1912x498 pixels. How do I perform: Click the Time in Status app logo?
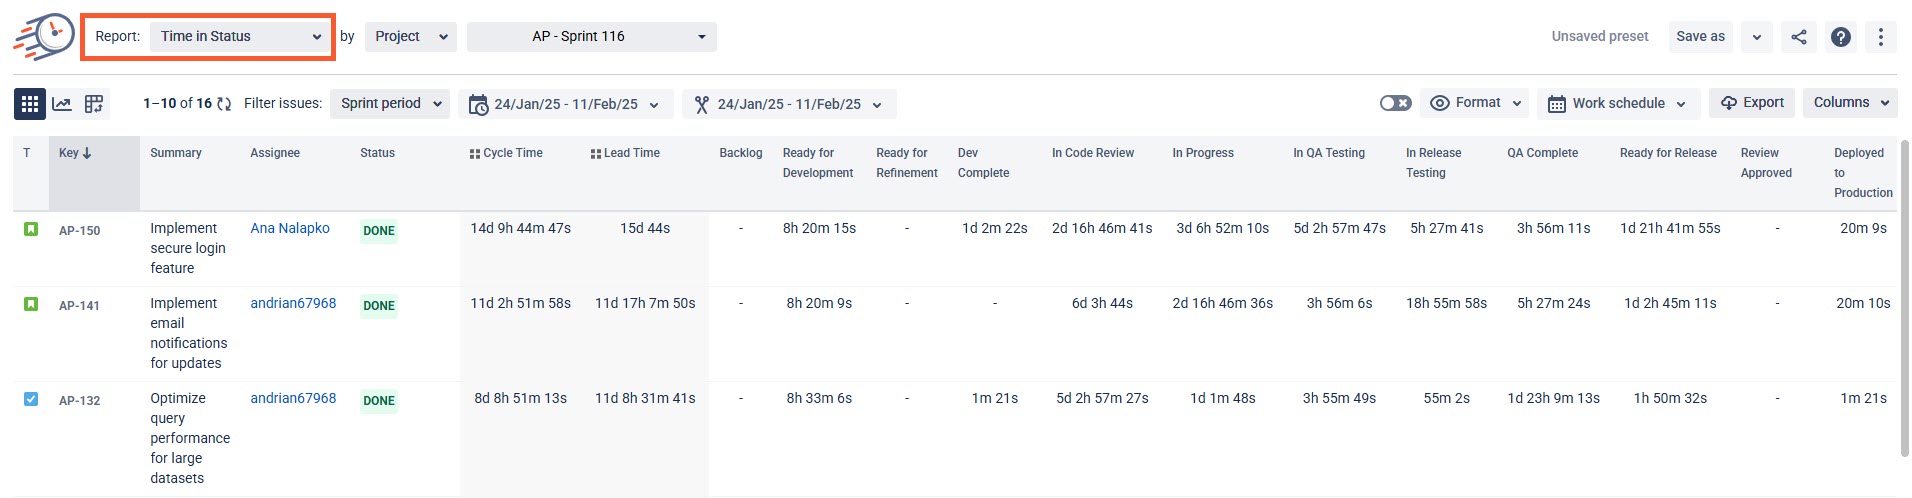[x=44, y=37]
